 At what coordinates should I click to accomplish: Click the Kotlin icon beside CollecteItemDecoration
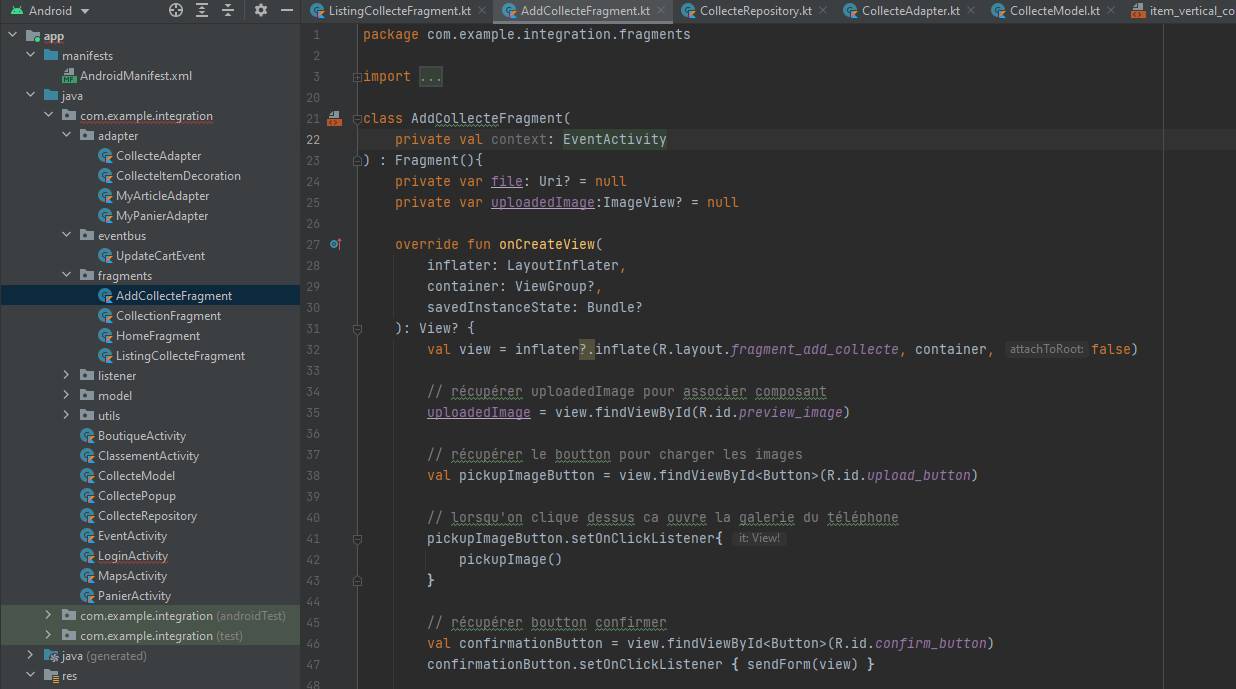tap(105, 176)
